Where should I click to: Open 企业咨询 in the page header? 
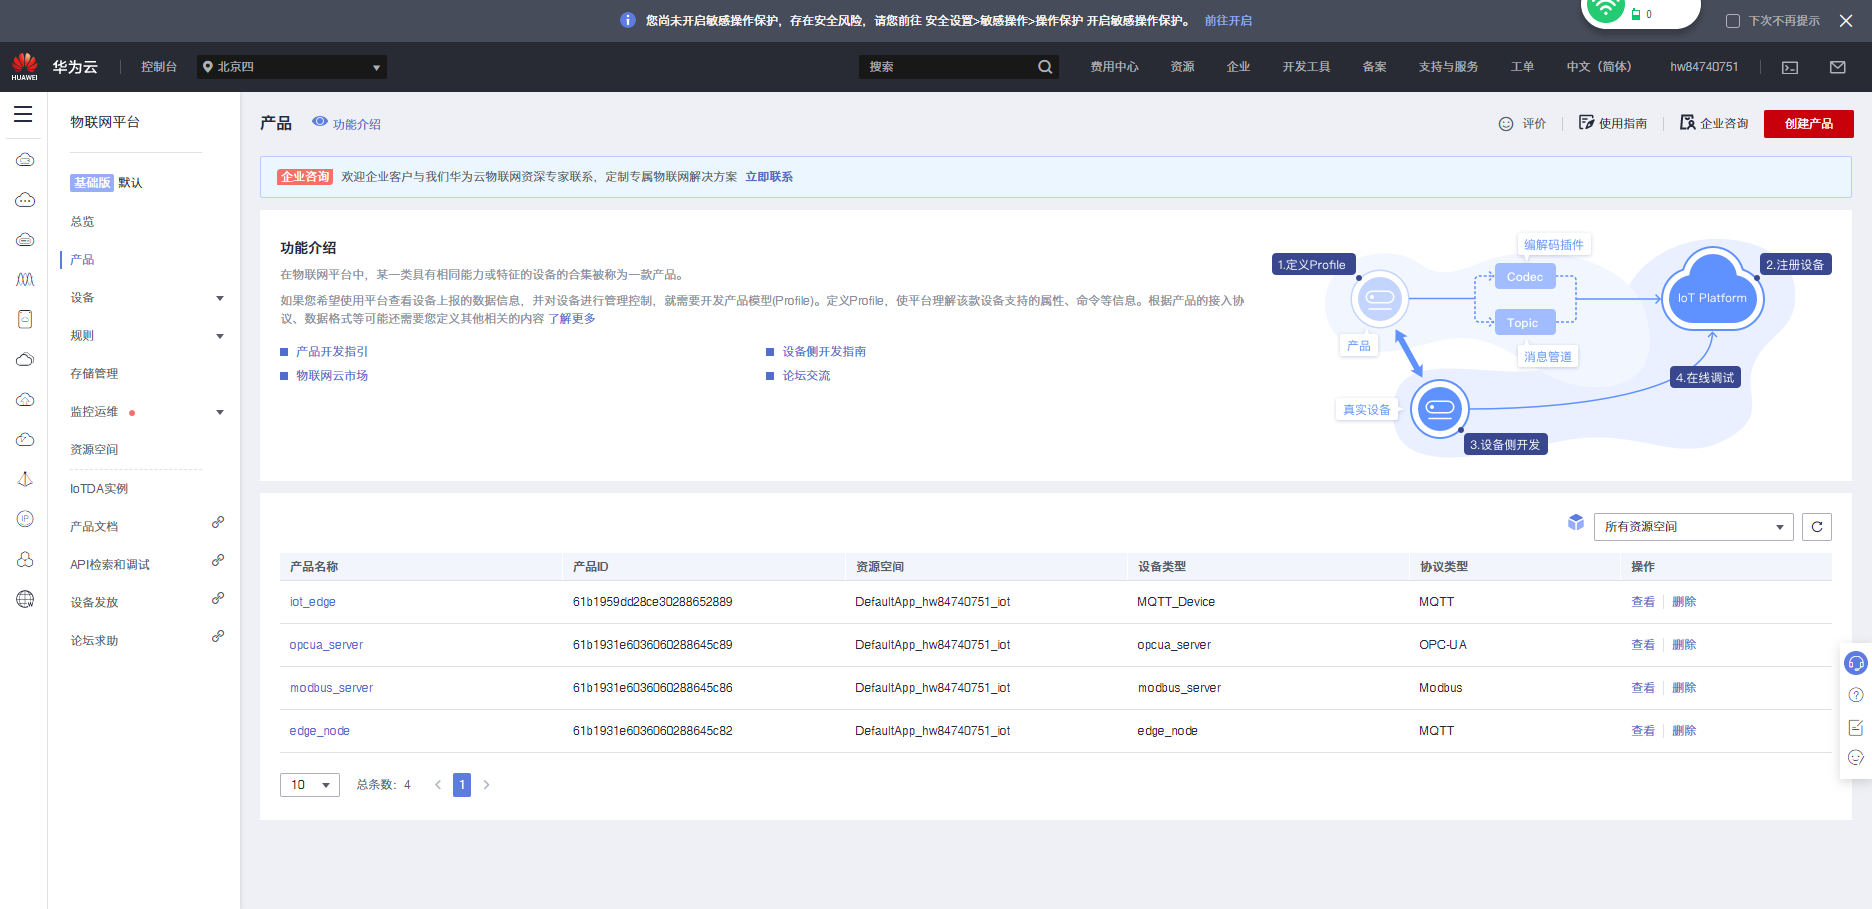point(1714,123)
